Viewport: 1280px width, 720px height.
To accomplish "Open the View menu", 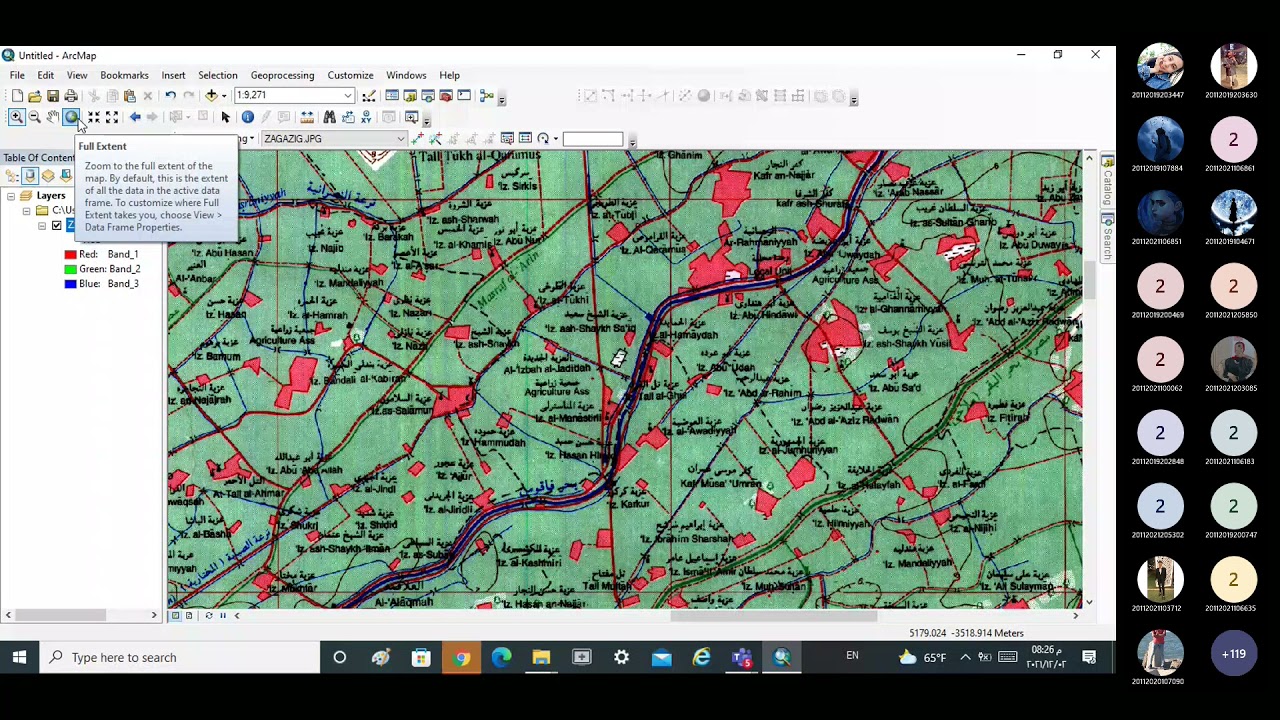I will coord(77,75).
